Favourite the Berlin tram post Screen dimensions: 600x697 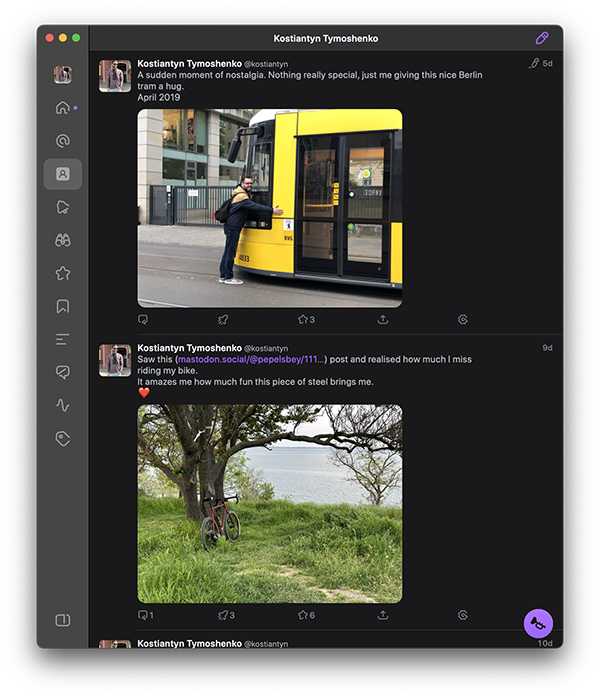[306, 320]
